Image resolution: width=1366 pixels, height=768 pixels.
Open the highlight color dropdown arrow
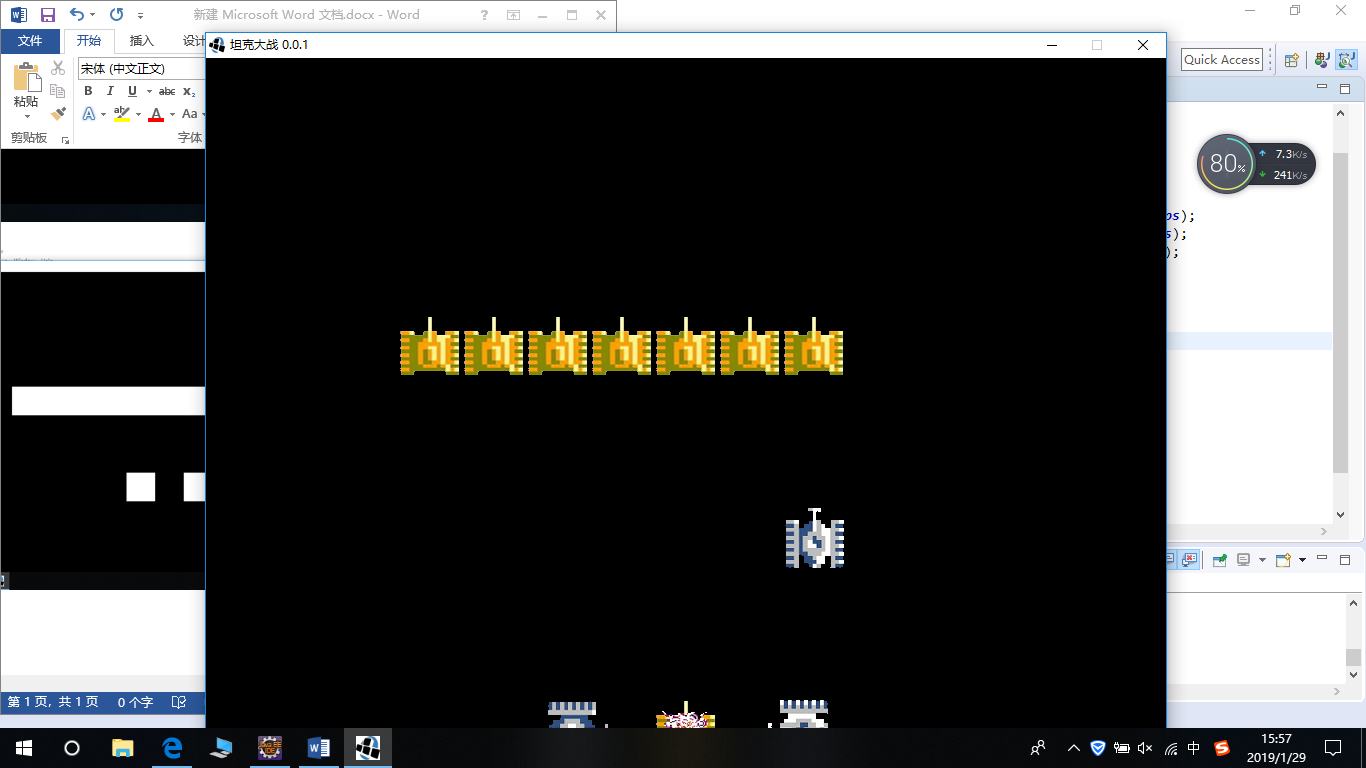point(137,114)
